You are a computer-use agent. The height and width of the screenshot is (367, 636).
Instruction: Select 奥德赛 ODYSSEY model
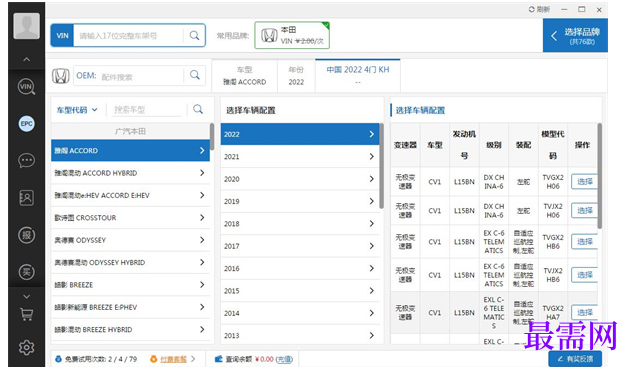[x=130, y=240]
